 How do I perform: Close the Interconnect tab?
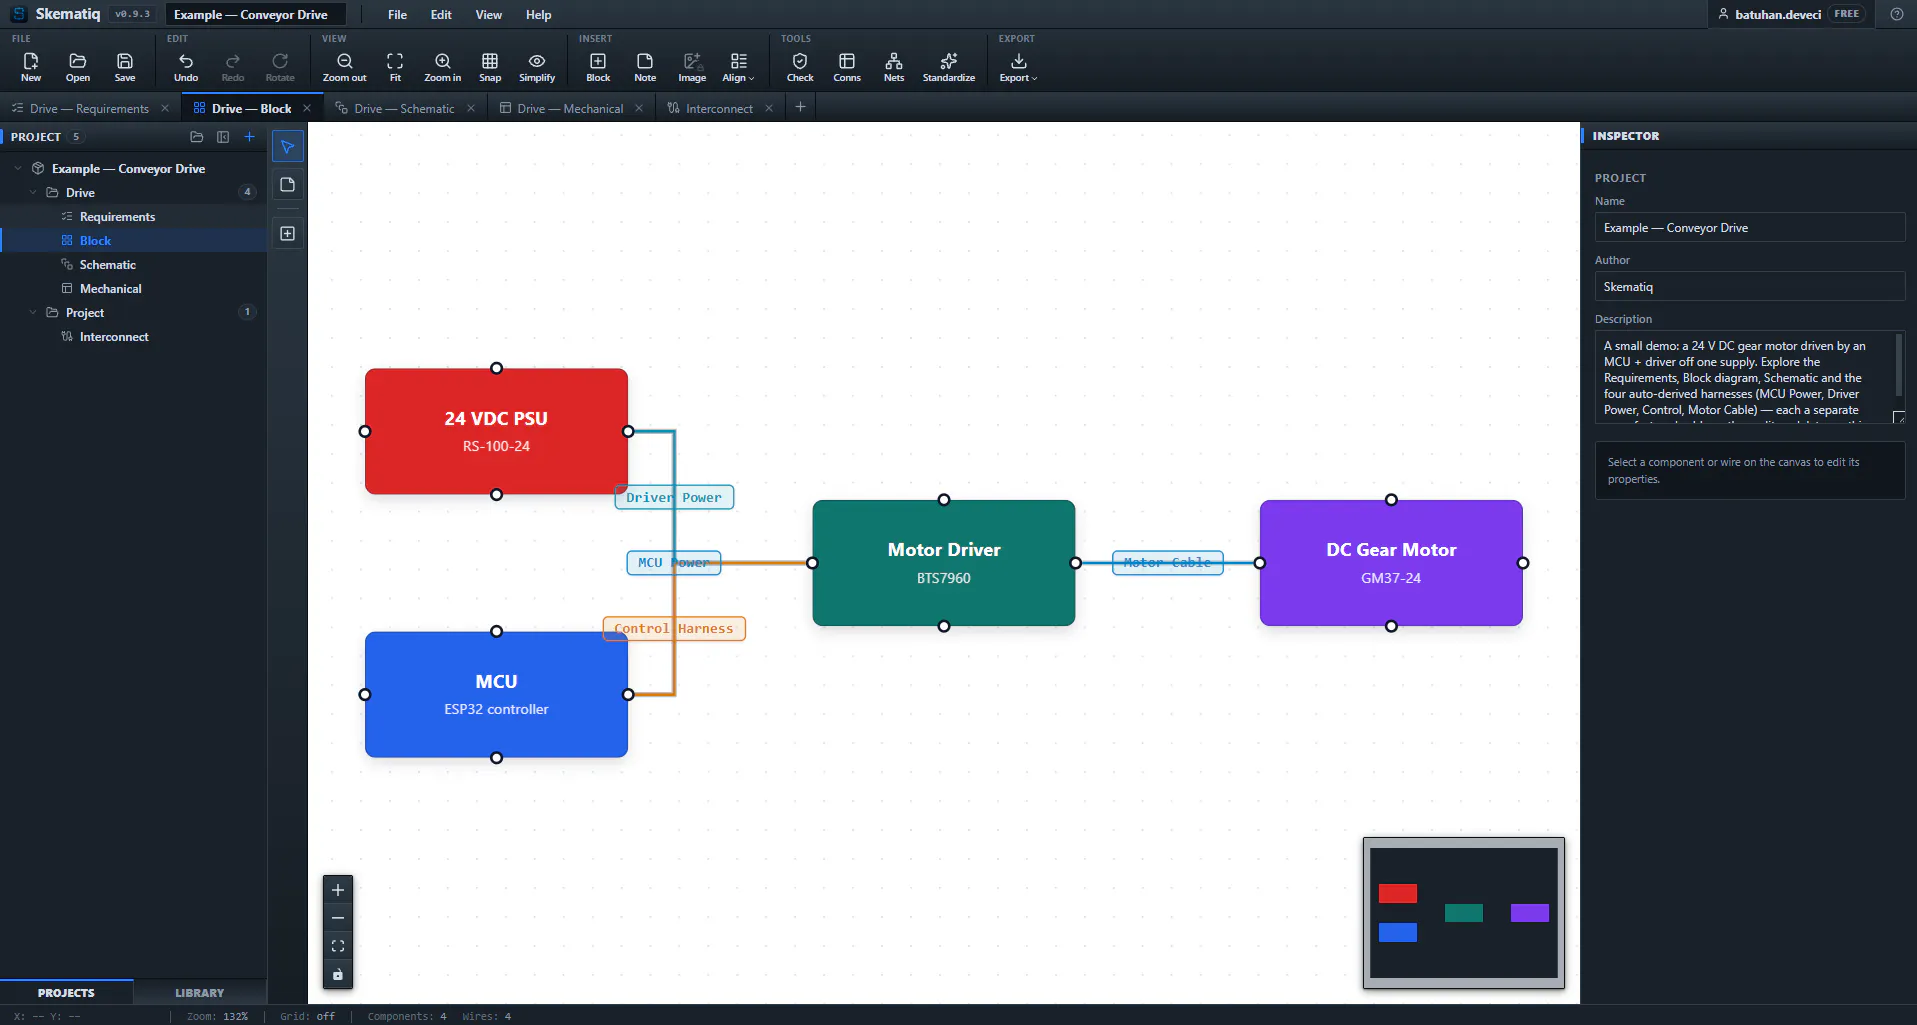(x=769, y=108)
